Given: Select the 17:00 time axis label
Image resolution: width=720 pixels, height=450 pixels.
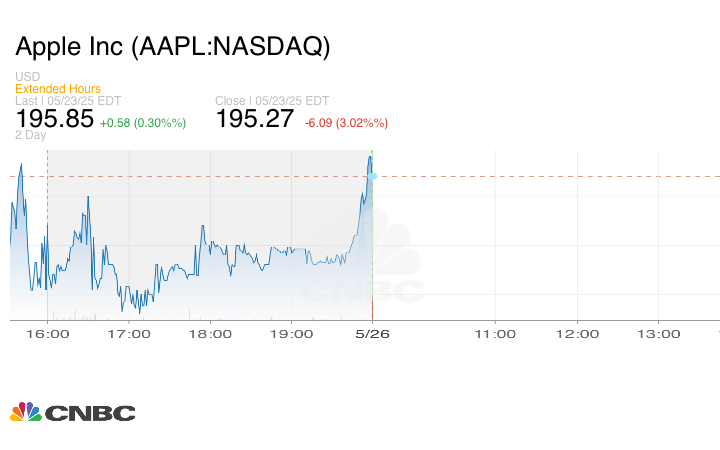Looking at the screenshot, I should pos(130,334).
